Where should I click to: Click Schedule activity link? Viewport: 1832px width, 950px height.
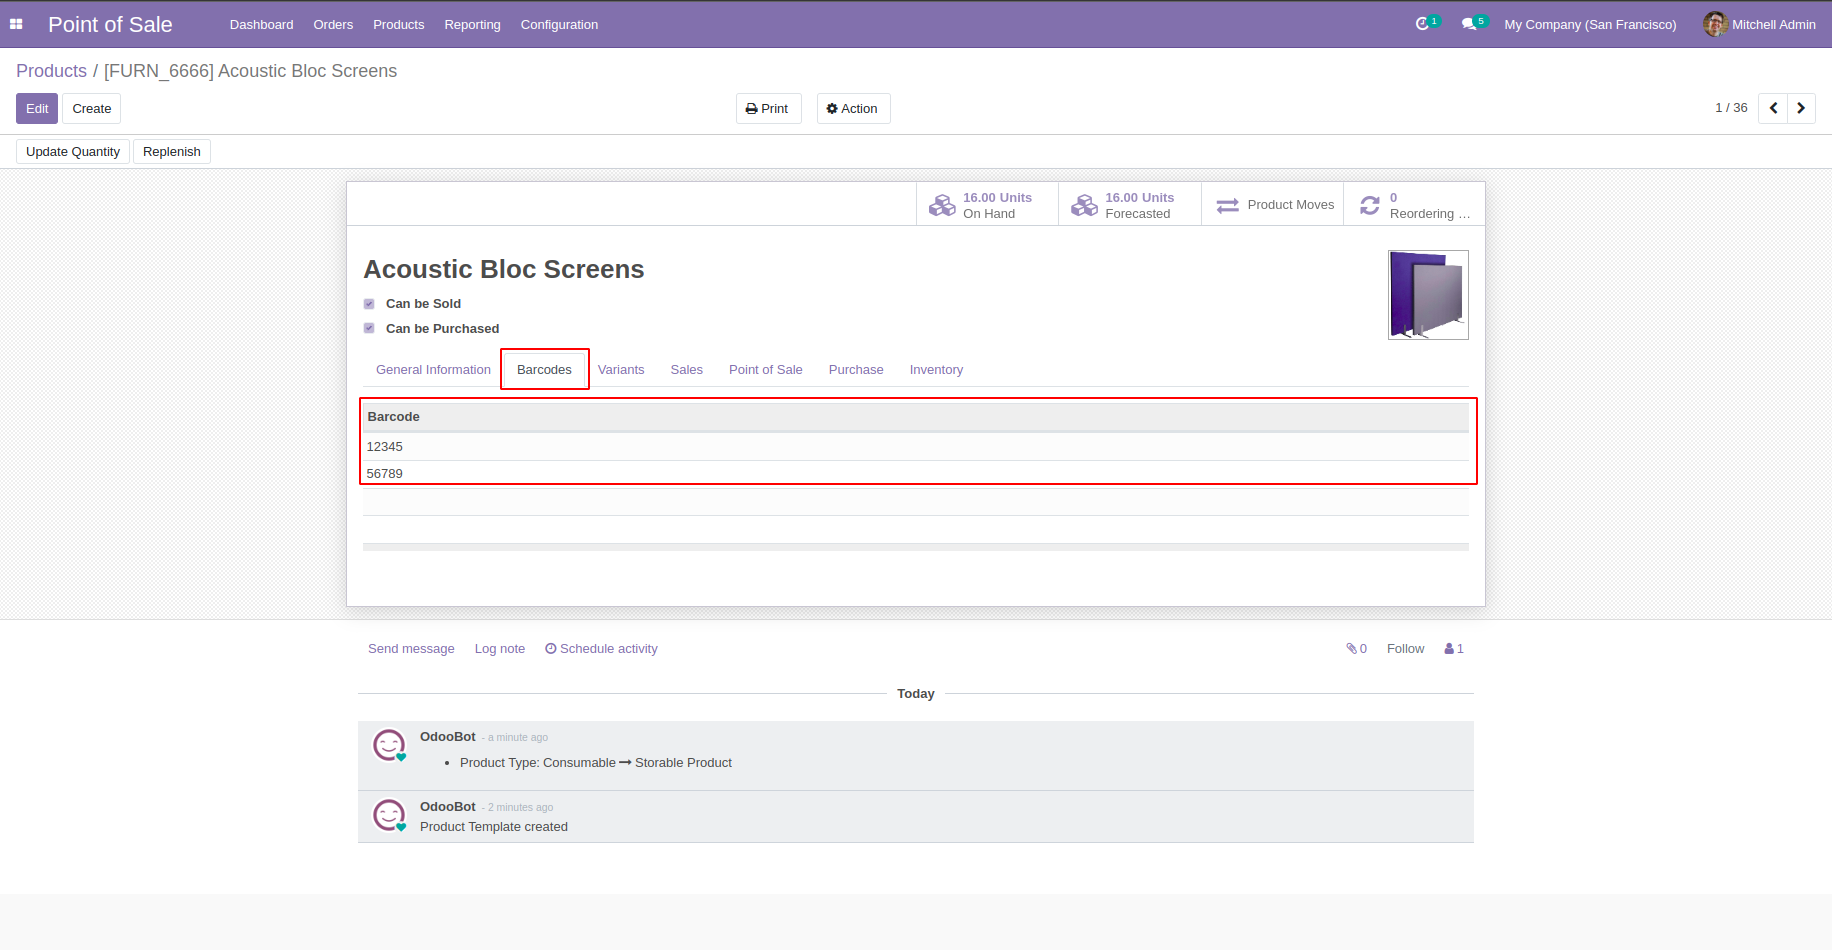tap(601, 649)
